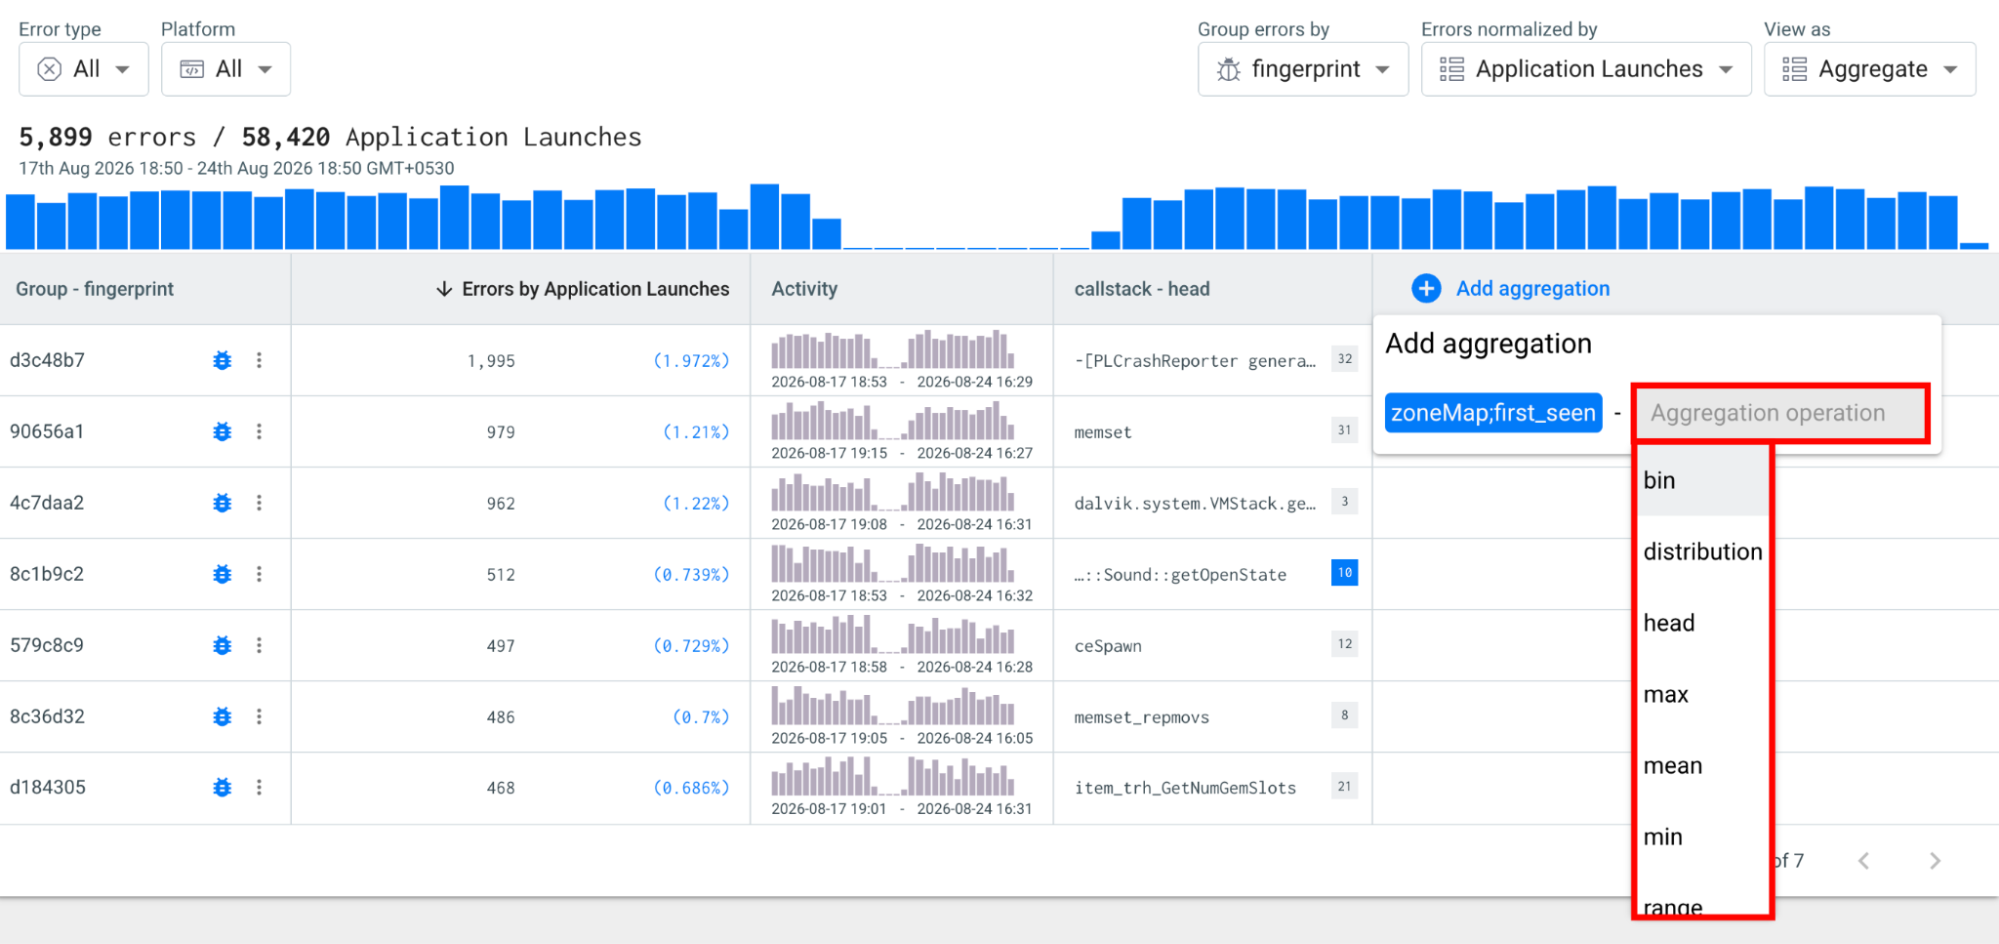Click the bug icon for d3c48b7
This screenshot has height=944, width=1999.
(x=222, y=360)
